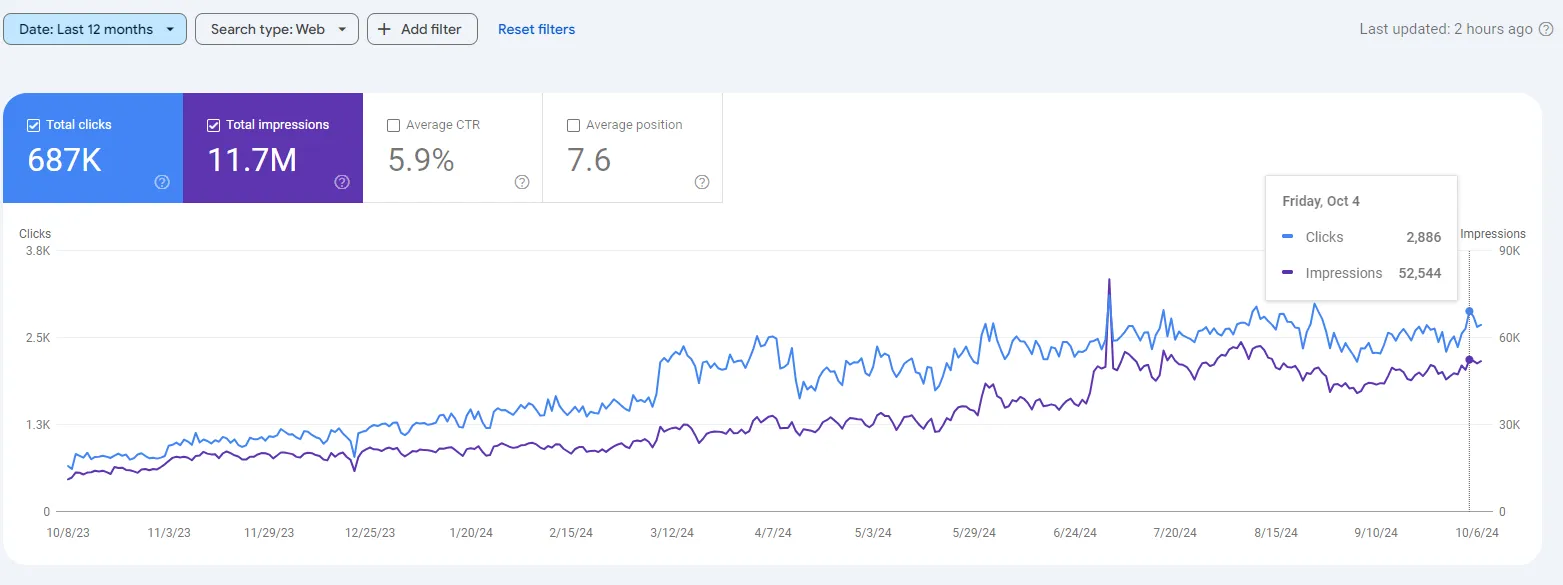
Task: Click the Average position help icon
Action: pyautogui.click(x=702, y=182)
